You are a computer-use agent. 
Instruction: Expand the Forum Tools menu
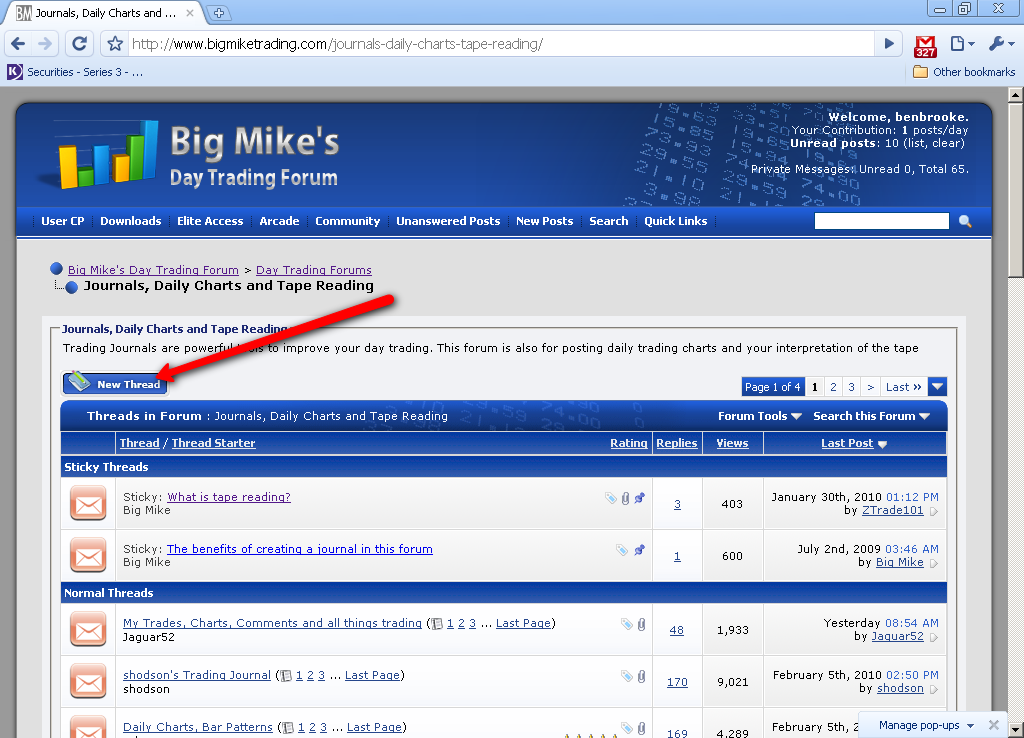[x=760, y=416]
